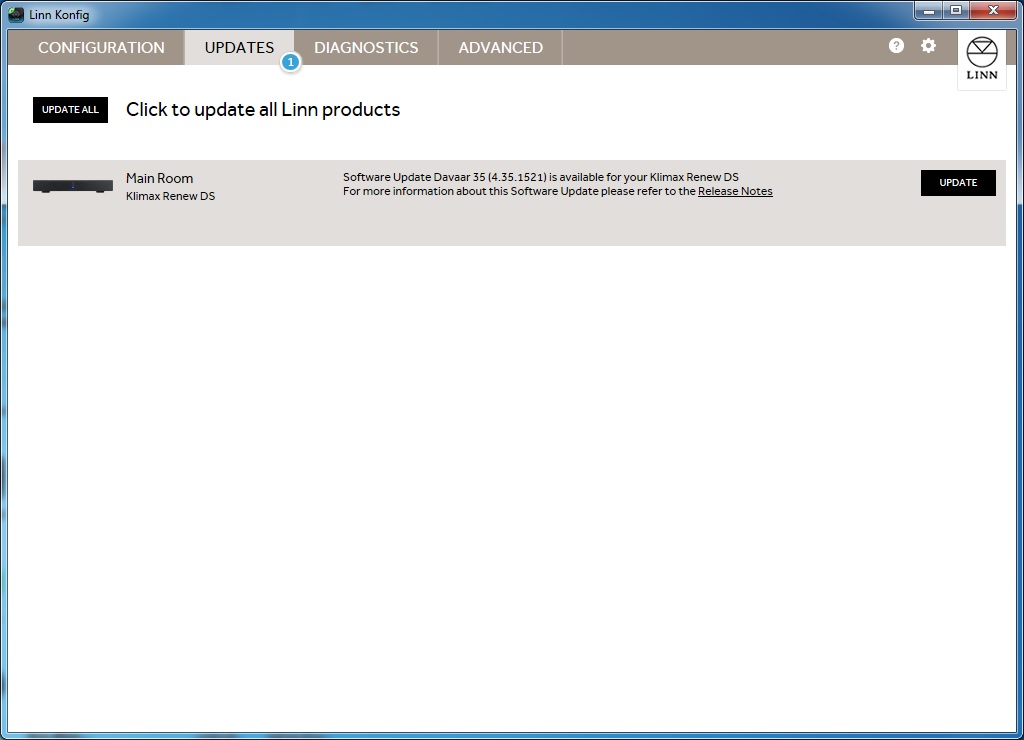Close the Linn Konfig window
Viewport: 1024px width, 740px height.
tap(993, 10)
